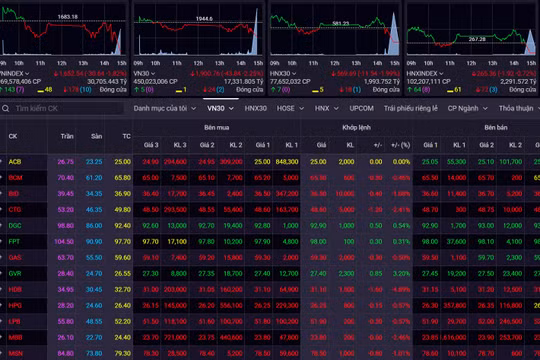Select HPG ticker symbol

tap(15, 305)
